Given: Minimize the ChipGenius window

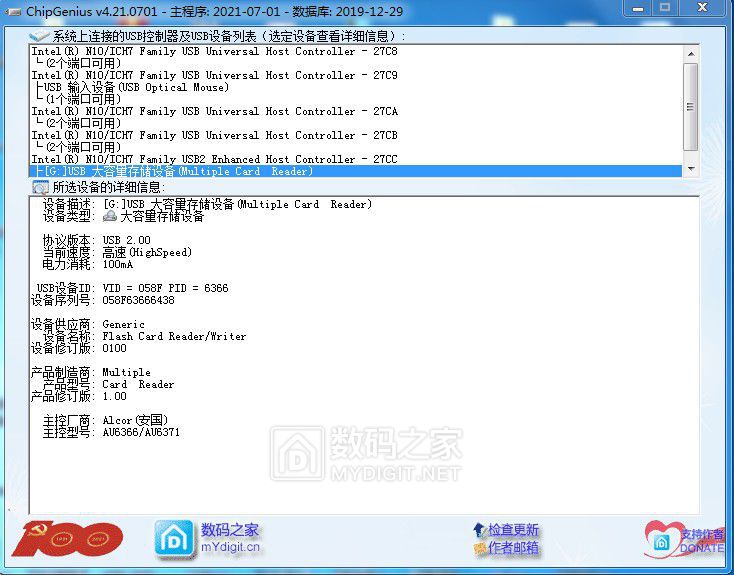Looking at the screenshot, I should tap(638, 8).
